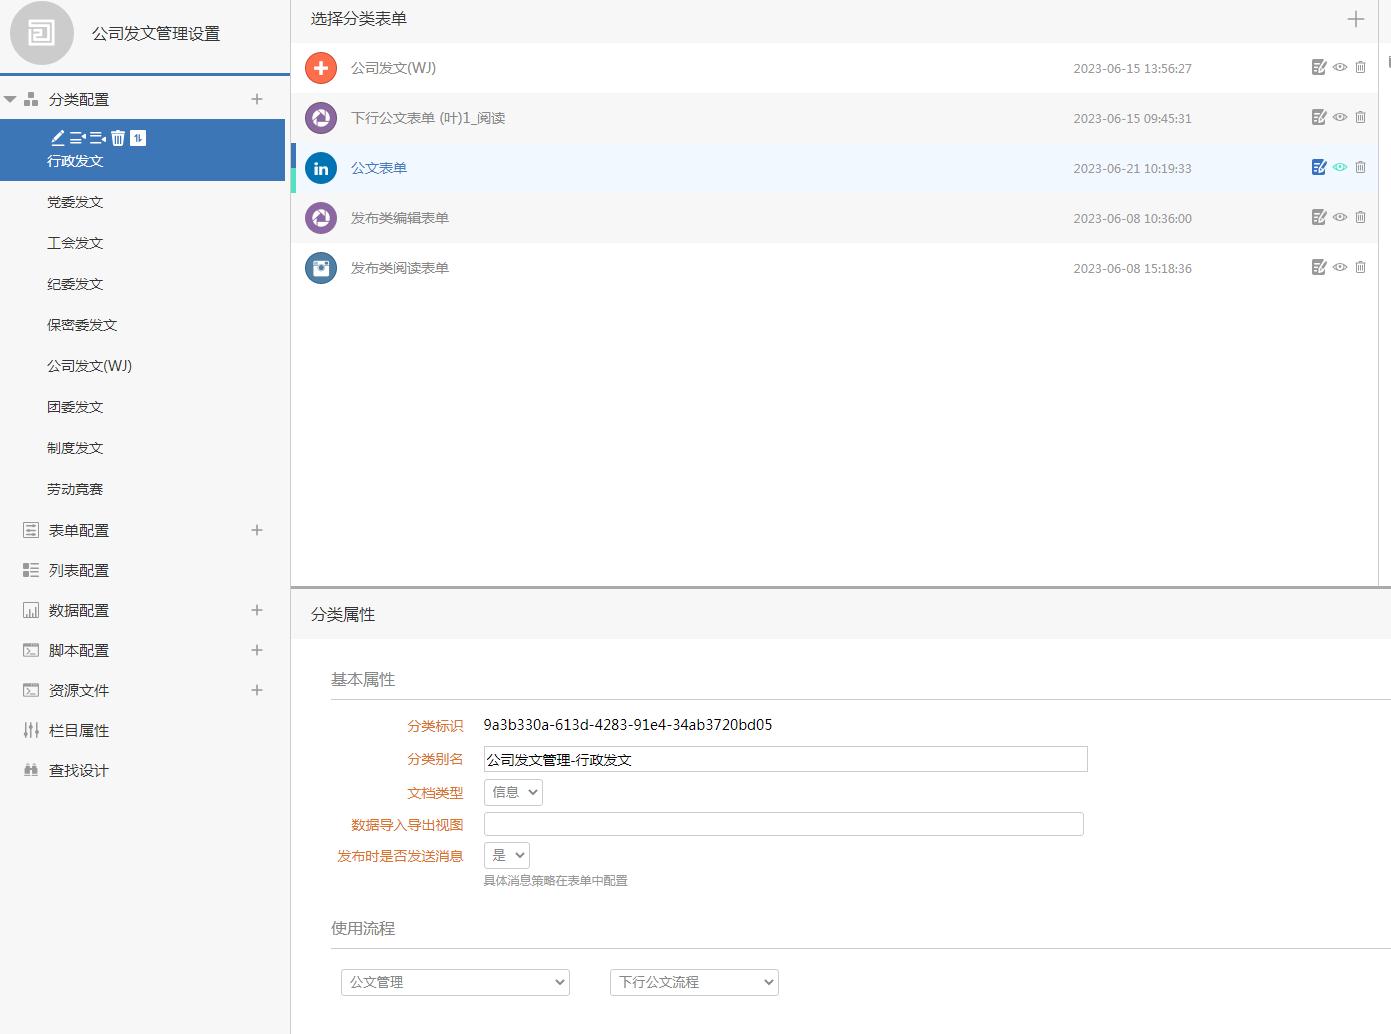Click edit-form icon for 发布类编辑表单 row
This screenshot has height=1034, width=1391.
[x=1319, y=218]
